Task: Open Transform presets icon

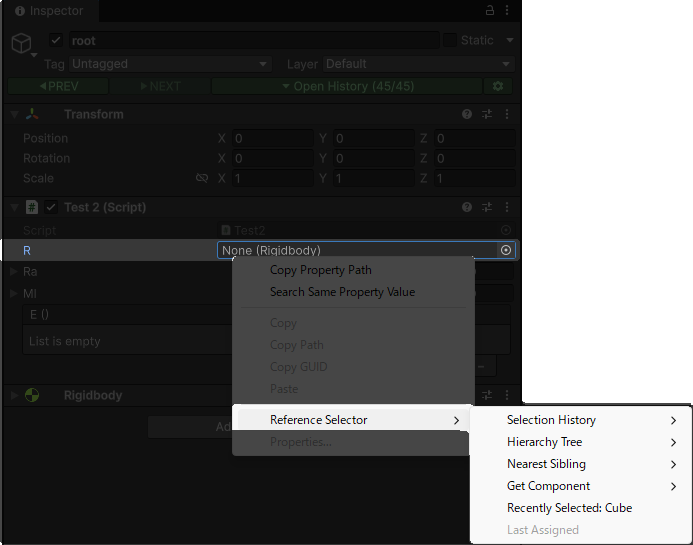Action: pos(487,115)
